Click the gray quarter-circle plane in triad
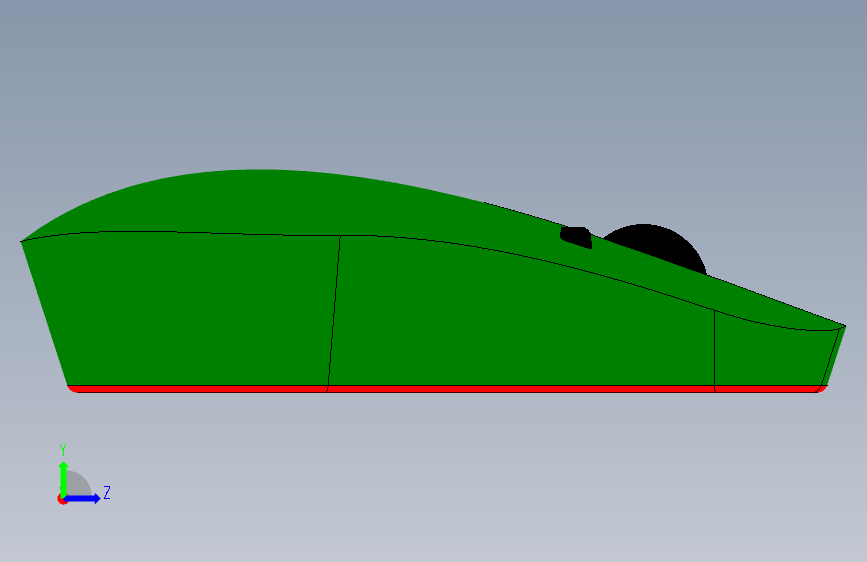The image size is (867, 562). point(79,484)
